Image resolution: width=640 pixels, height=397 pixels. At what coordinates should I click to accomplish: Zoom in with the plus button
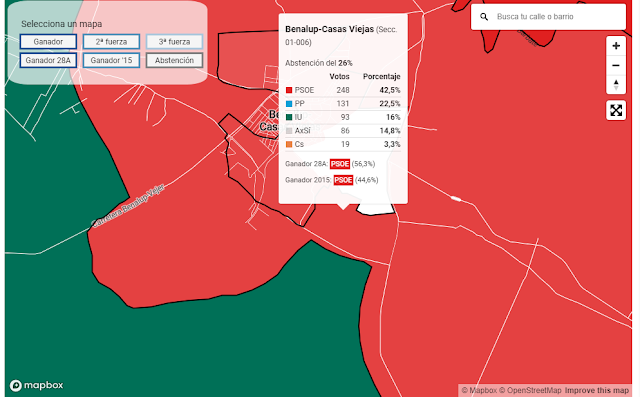click(616, 46)
